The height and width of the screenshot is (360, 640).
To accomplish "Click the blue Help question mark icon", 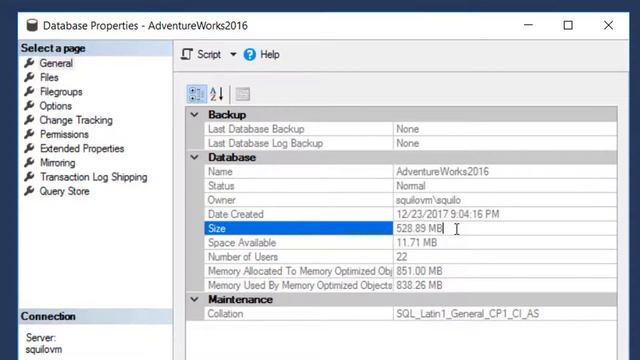I will point(250,54).
